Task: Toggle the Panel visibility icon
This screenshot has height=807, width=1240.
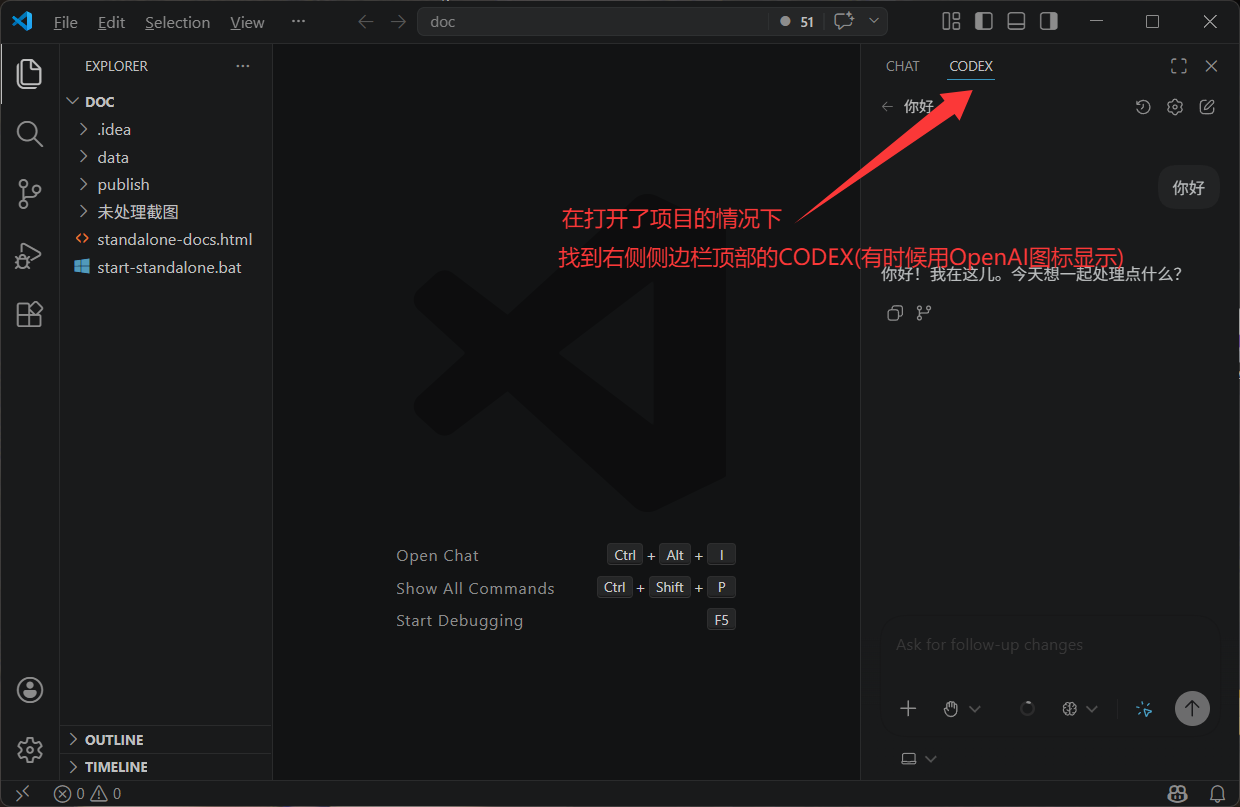Action: (x=1015, y=20)
